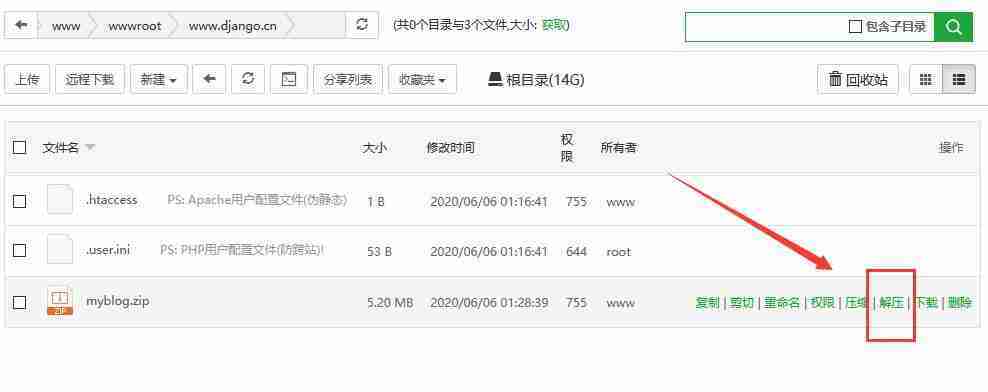
Task: Click 重命名 for myblog.zip
Action: click(x=782, y=303)
